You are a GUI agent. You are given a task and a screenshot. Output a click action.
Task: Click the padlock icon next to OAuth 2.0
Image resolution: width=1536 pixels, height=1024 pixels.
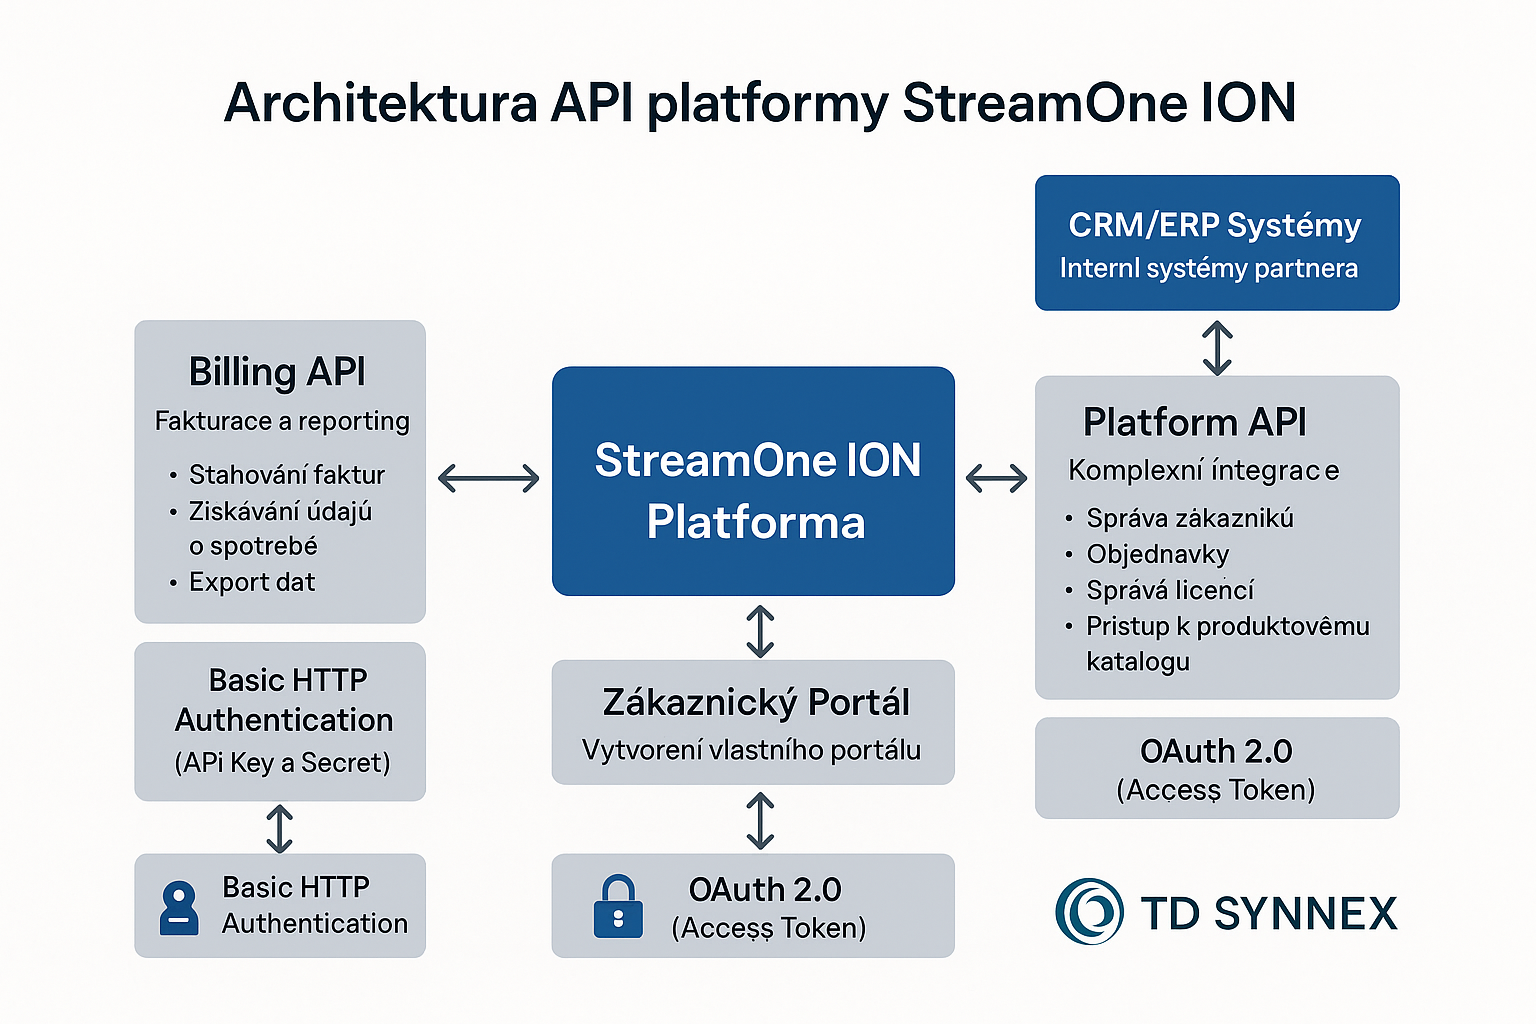tap(618, 907)
